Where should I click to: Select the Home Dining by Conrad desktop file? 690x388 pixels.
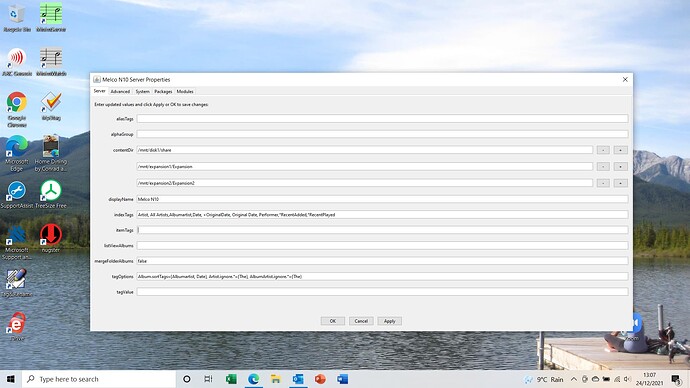[x=51, y=153]
